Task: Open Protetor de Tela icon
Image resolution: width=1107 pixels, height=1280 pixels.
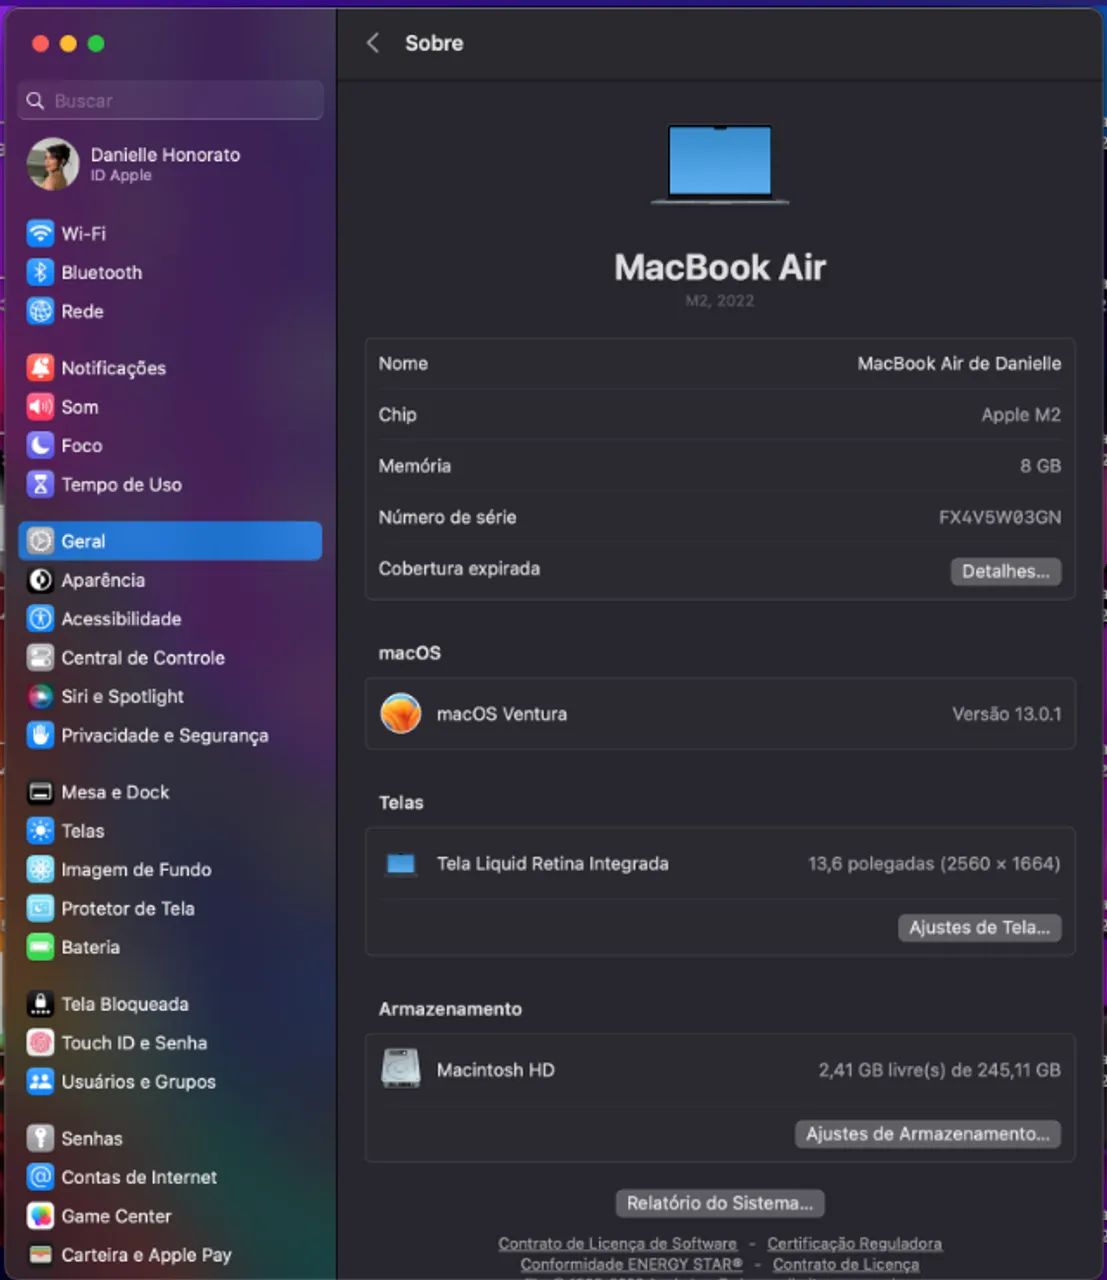Action: click(x=40, y=908)
